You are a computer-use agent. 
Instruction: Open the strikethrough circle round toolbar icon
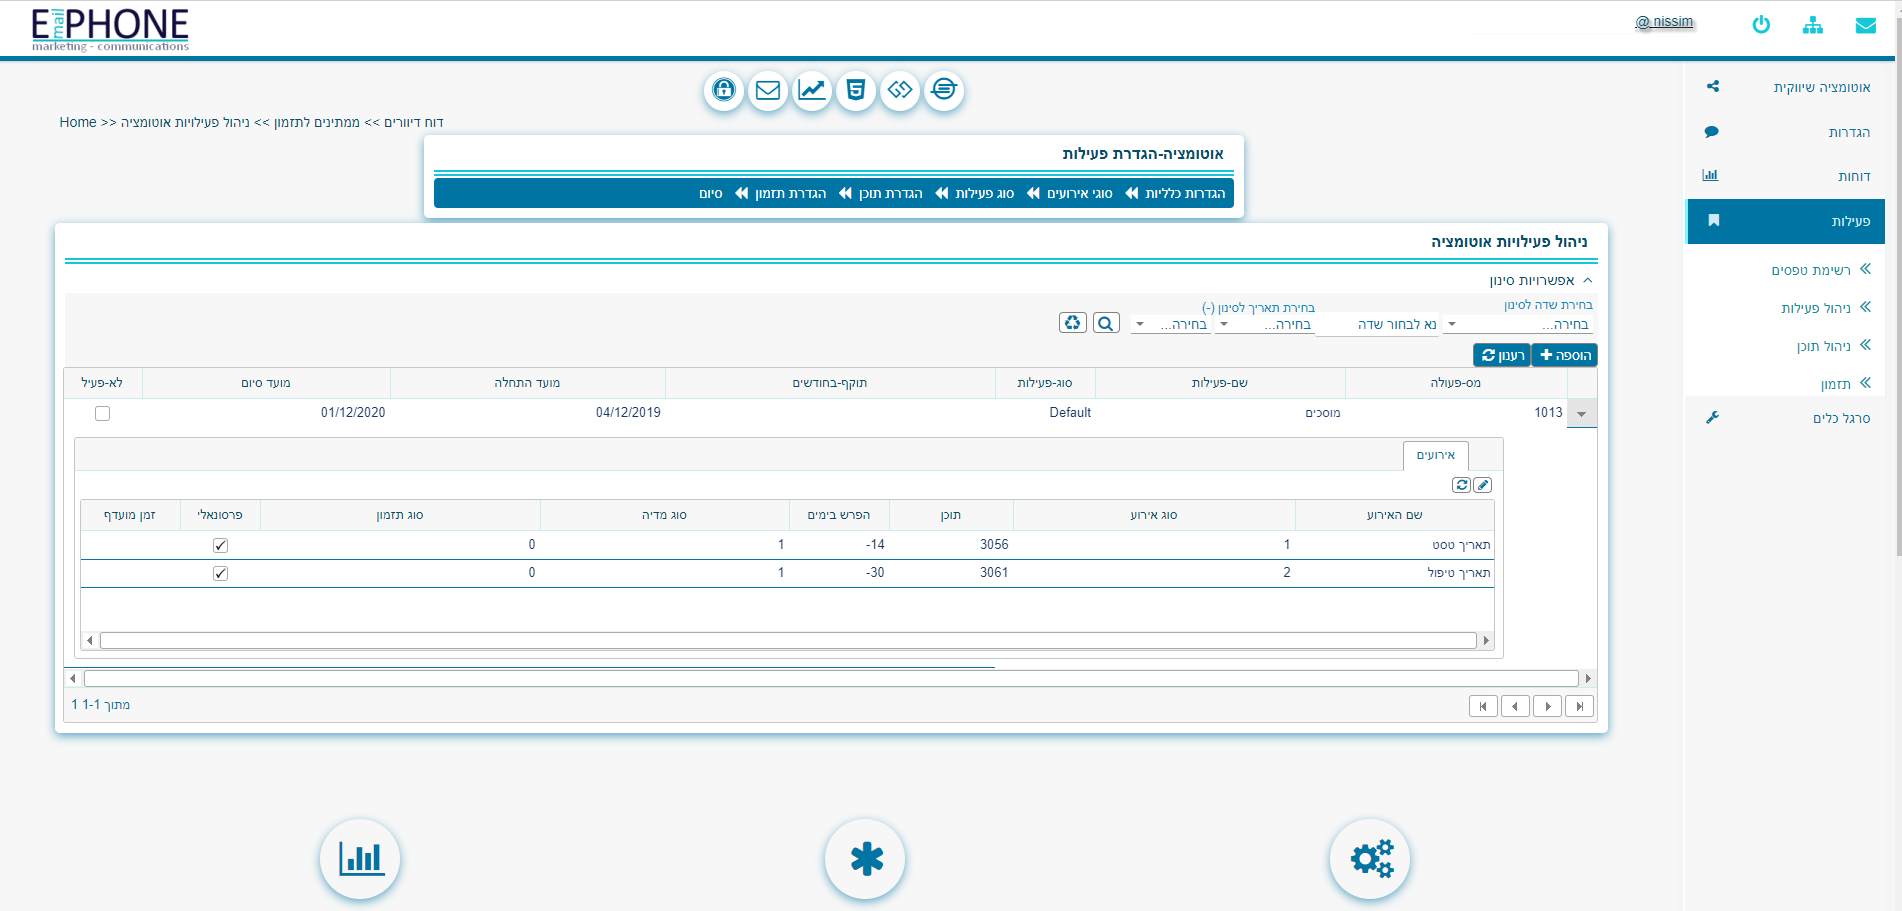click(944, 90)
